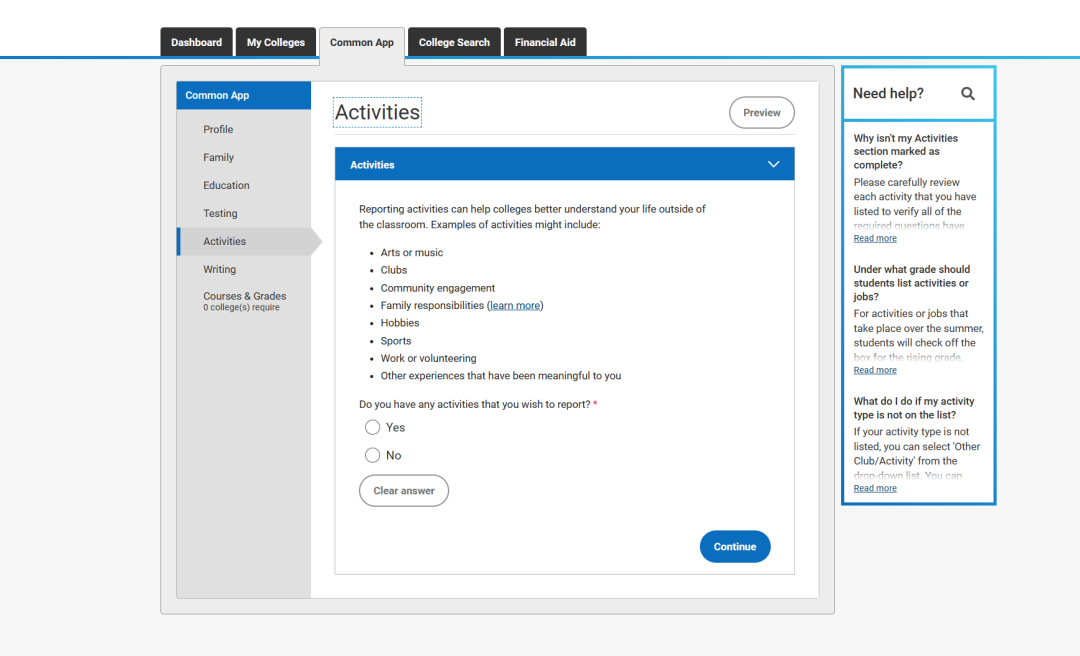This screenshot has width=1080, height=656.
Task: Open the Family sidebar section
Action: 218,158
